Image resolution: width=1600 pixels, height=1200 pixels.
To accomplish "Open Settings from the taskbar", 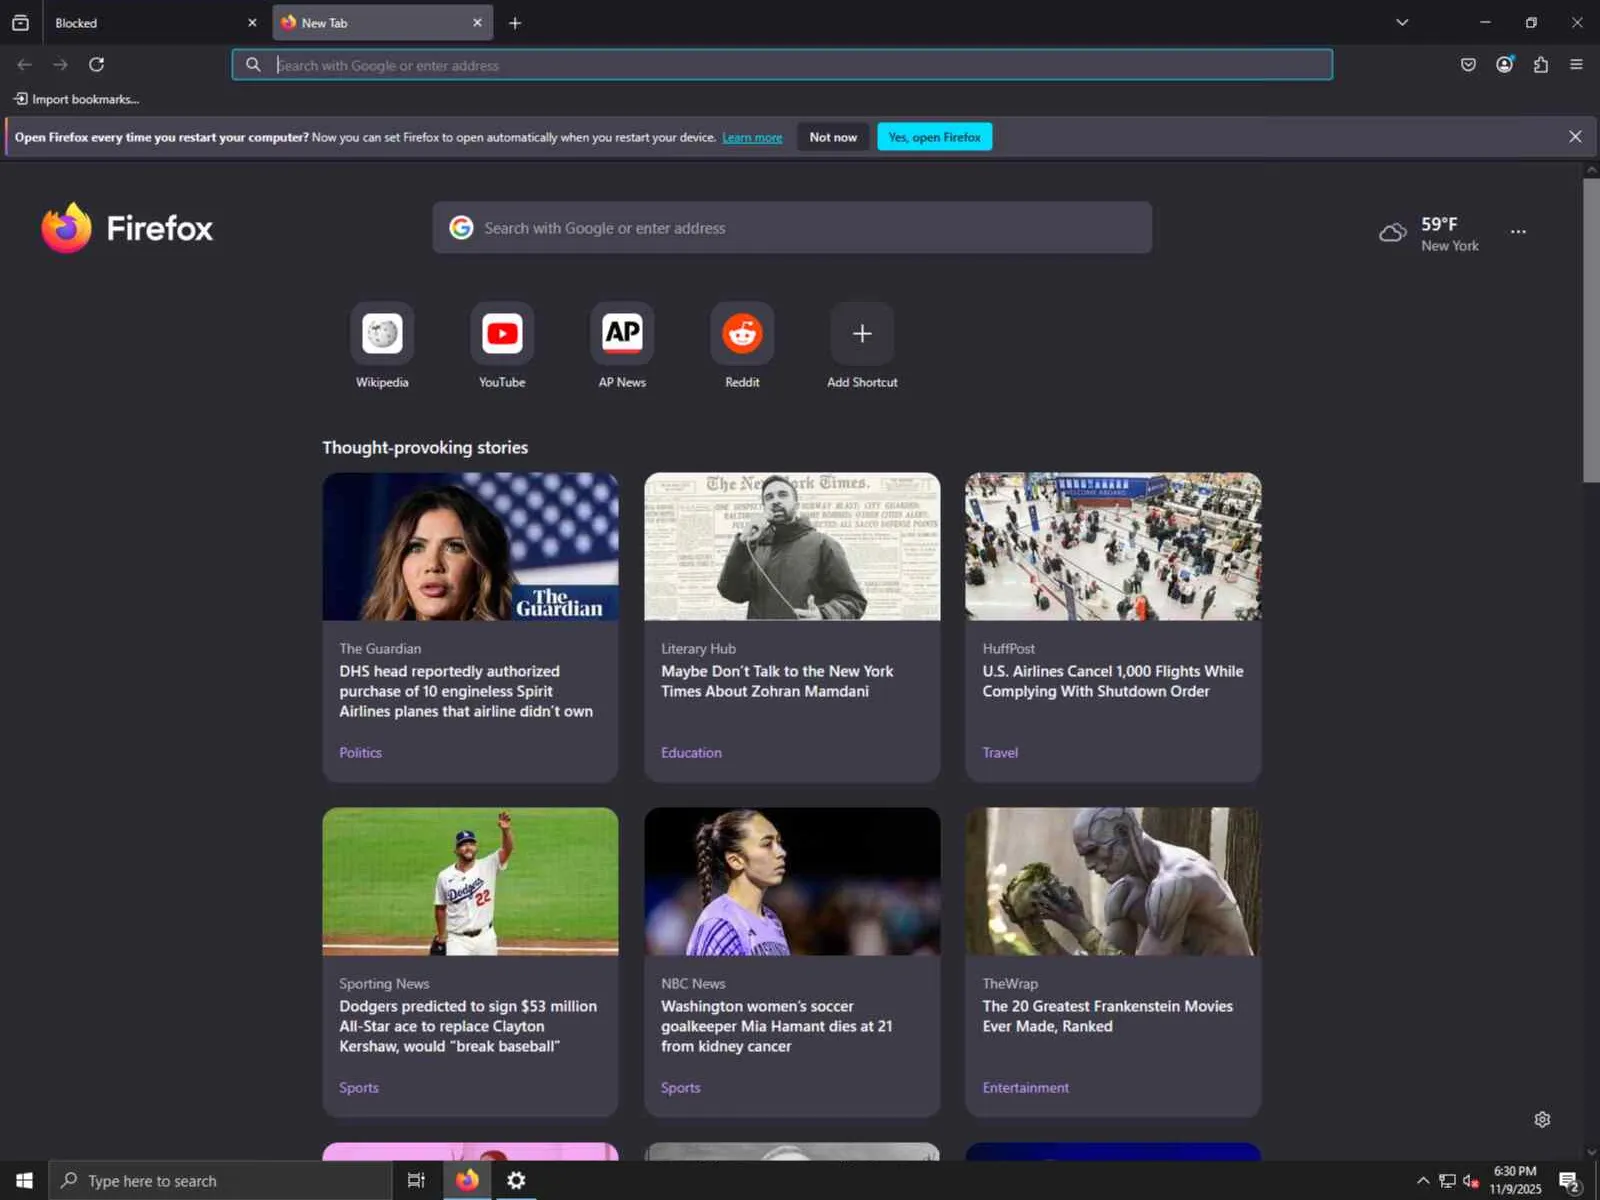I will pyautogui.click(x=516, y=1180).
